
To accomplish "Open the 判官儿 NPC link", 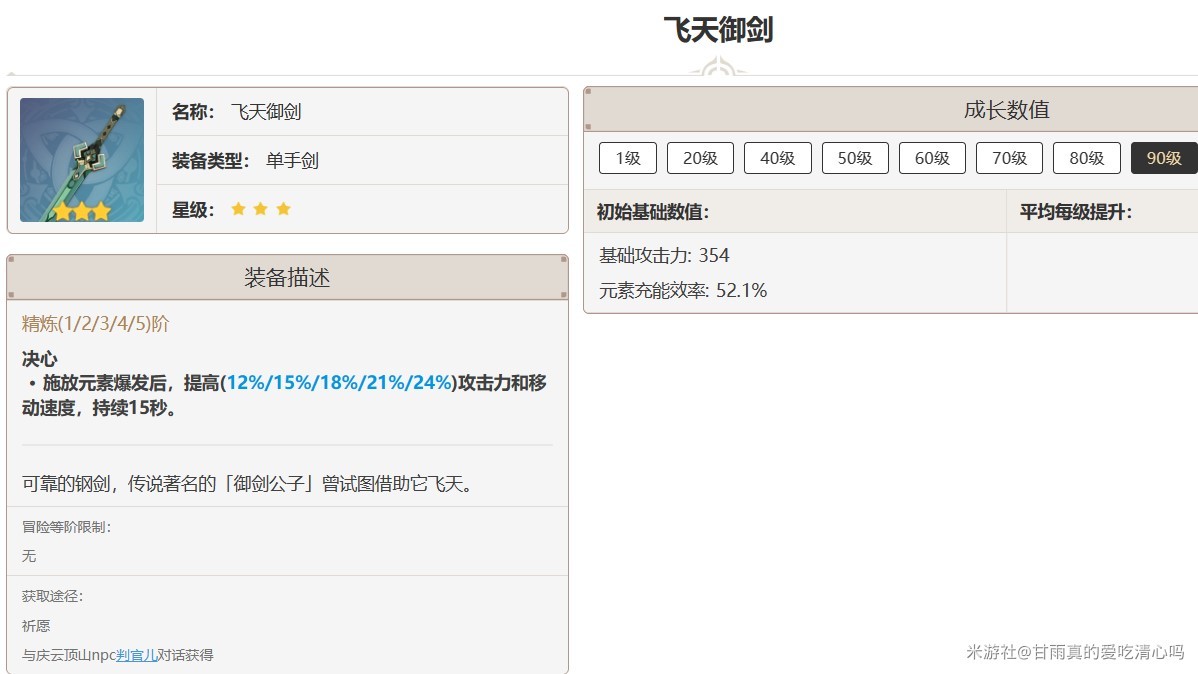I will [136, 655].
